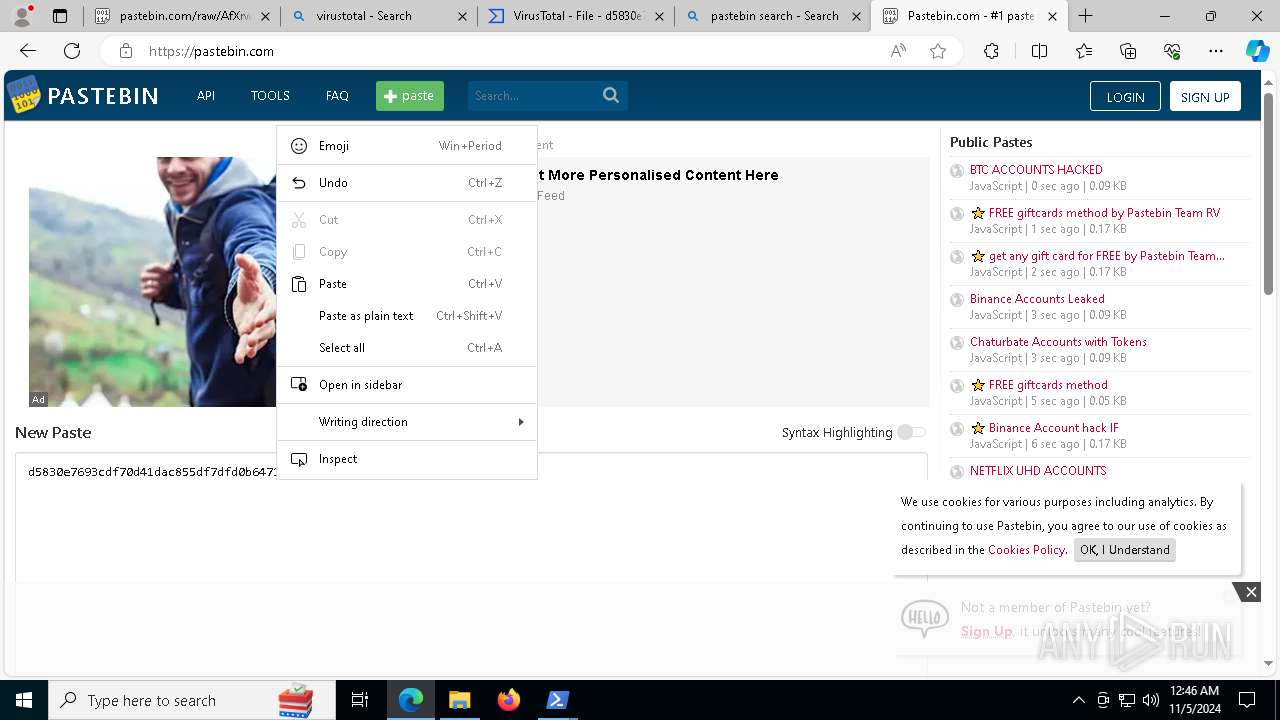The width and height of the screenshot is (1280, 720).
Task: Click the green paste button
Action: point(410,96)
